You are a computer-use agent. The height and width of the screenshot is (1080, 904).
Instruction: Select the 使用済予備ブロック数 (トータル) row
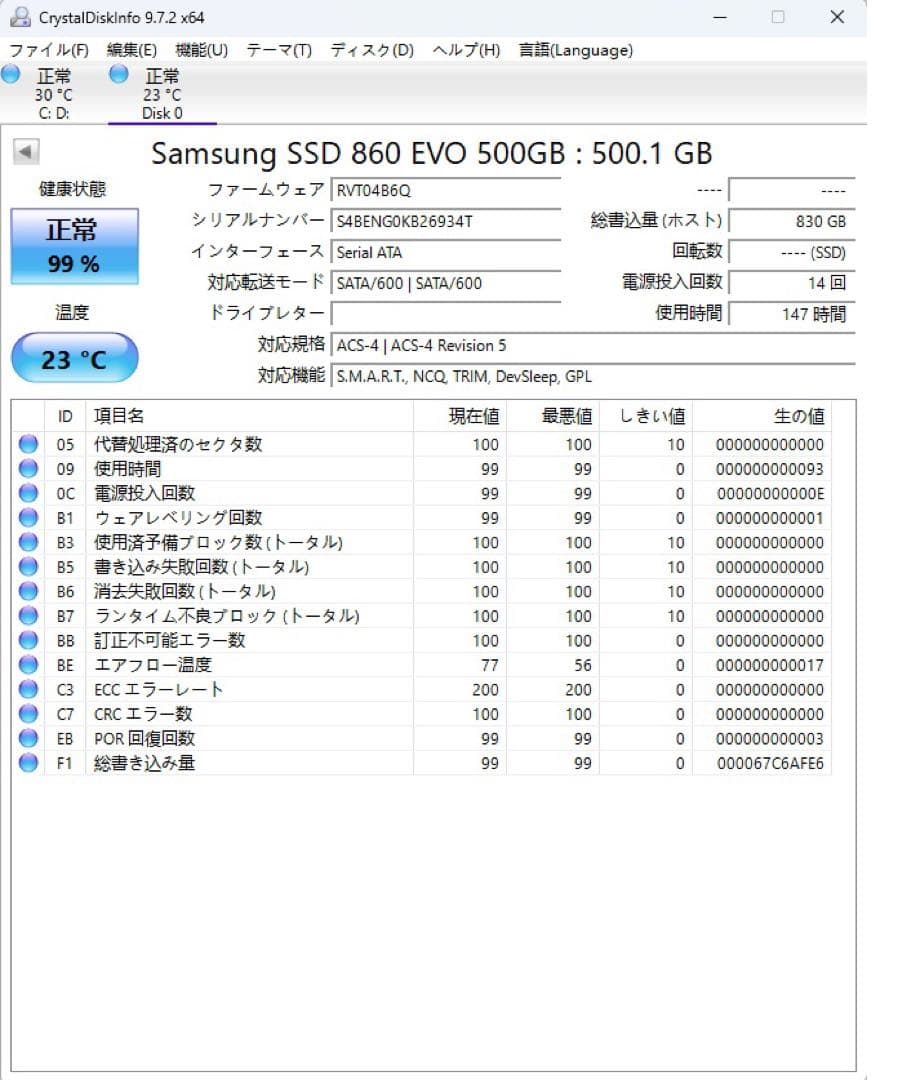(x=422, y=543)
